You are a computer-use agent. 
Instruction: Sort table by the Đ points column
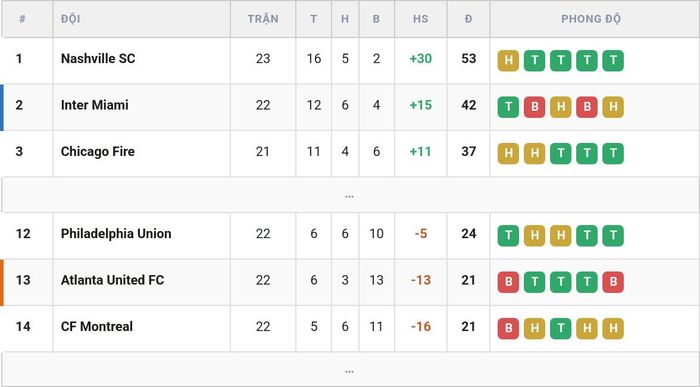(468, 19)
